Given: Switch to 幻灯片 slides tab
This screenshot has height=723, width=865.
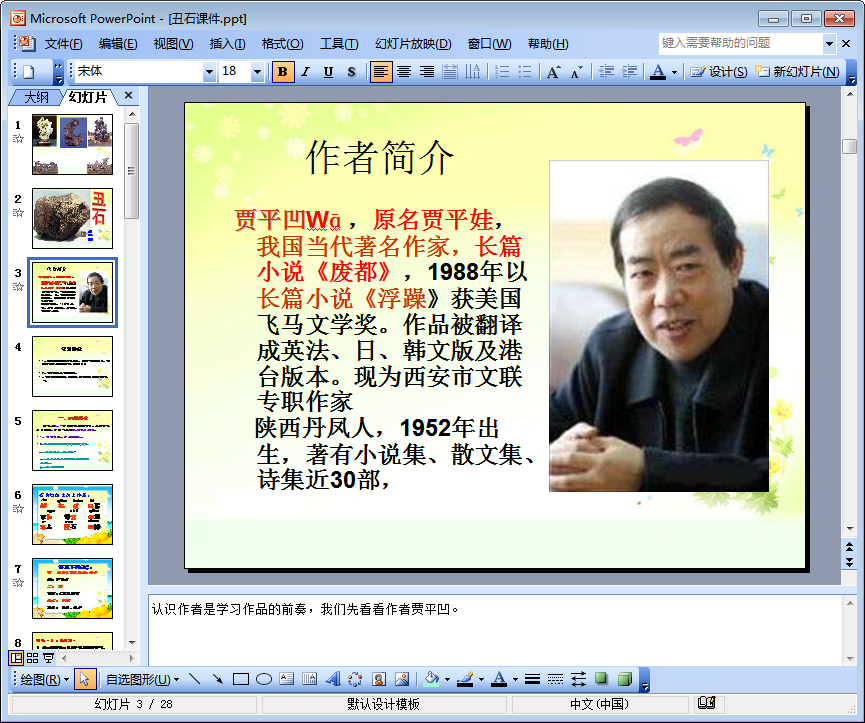Looking at the screenshot, I should point(87,97).
